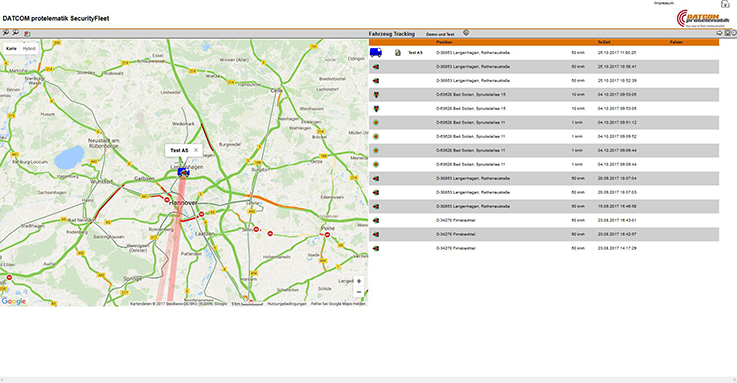Switch map view to Hybrid
The image size is (737, 383).
(29, 48)
